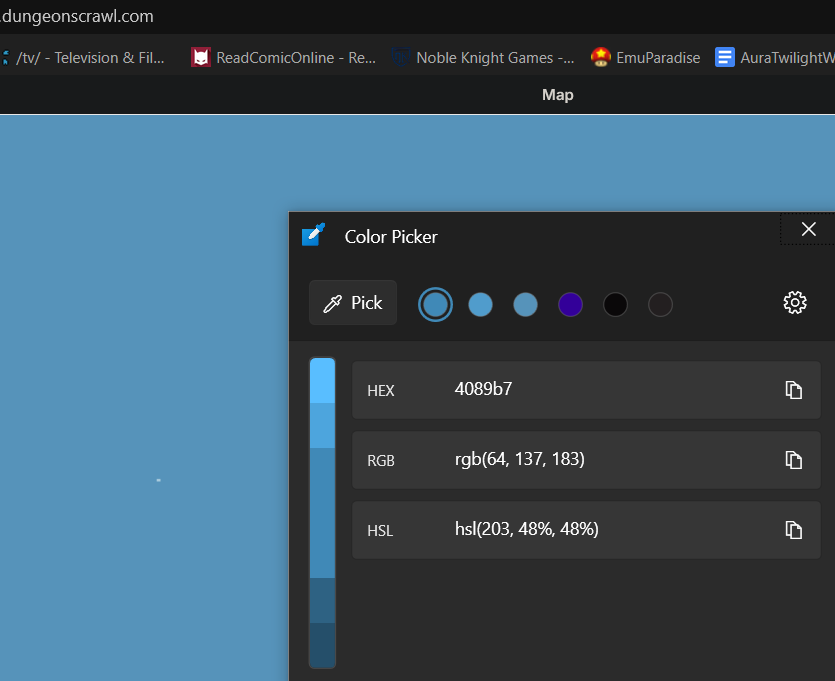
Task: Choose the second lighter shade in bar
Action: (322, 425)
